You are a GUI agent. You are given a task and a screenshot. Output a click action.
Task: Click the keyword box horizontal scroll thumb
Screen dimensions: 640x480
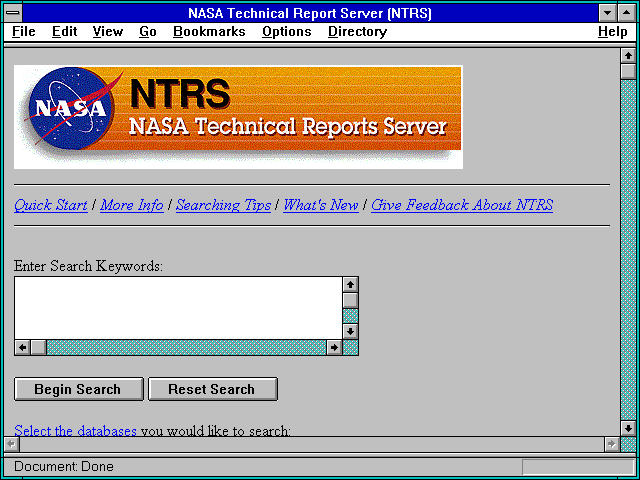click(38, 347)
